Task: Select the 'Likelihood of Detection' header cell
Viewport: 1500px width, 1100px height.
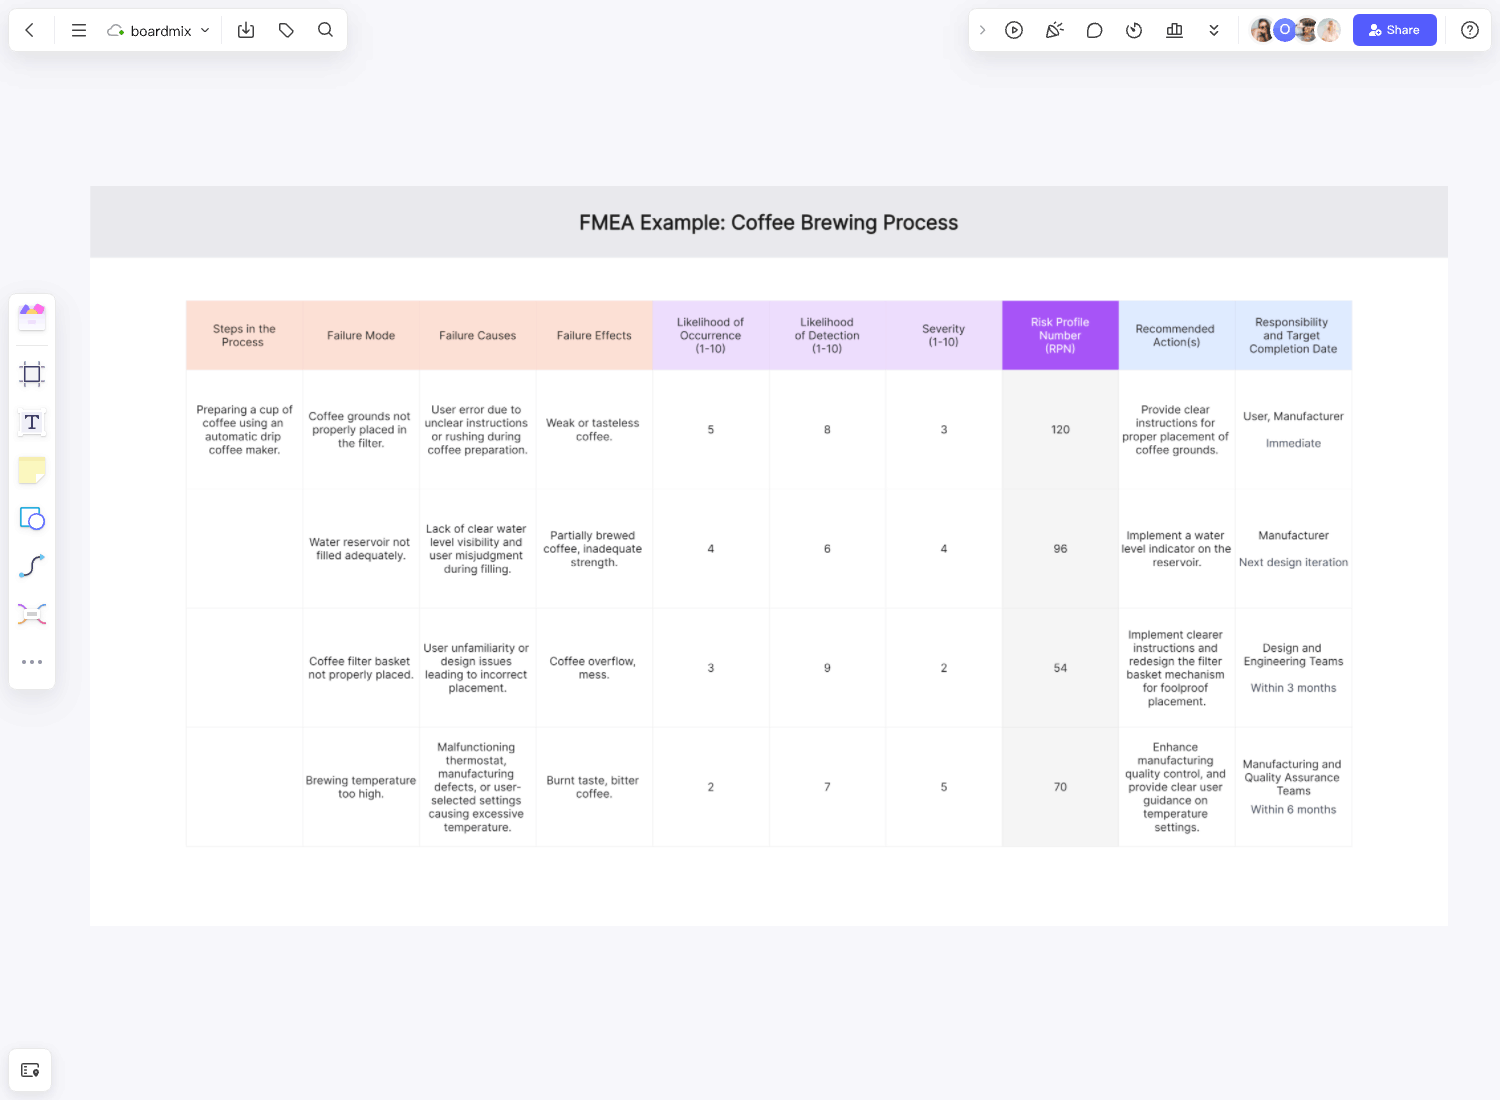Action: (x=827, y=335)
